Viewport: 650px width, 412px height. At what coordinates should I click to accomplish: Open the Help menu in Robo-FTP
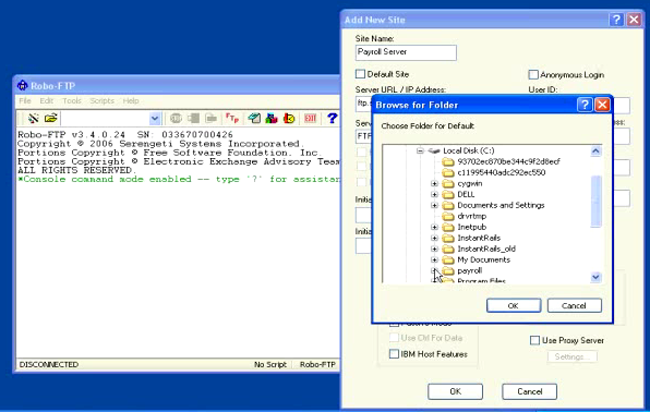click(x=131, y=101)
